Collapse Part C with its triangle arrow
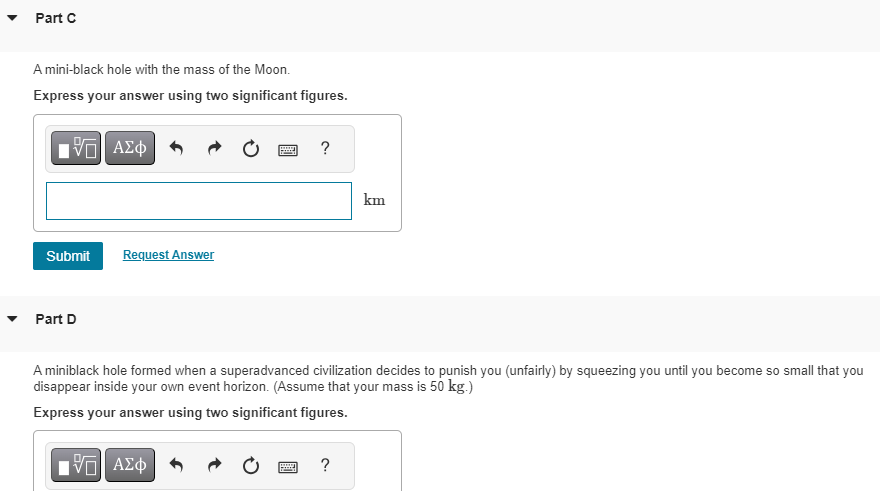The image size is (886, 491). point(12,19)
